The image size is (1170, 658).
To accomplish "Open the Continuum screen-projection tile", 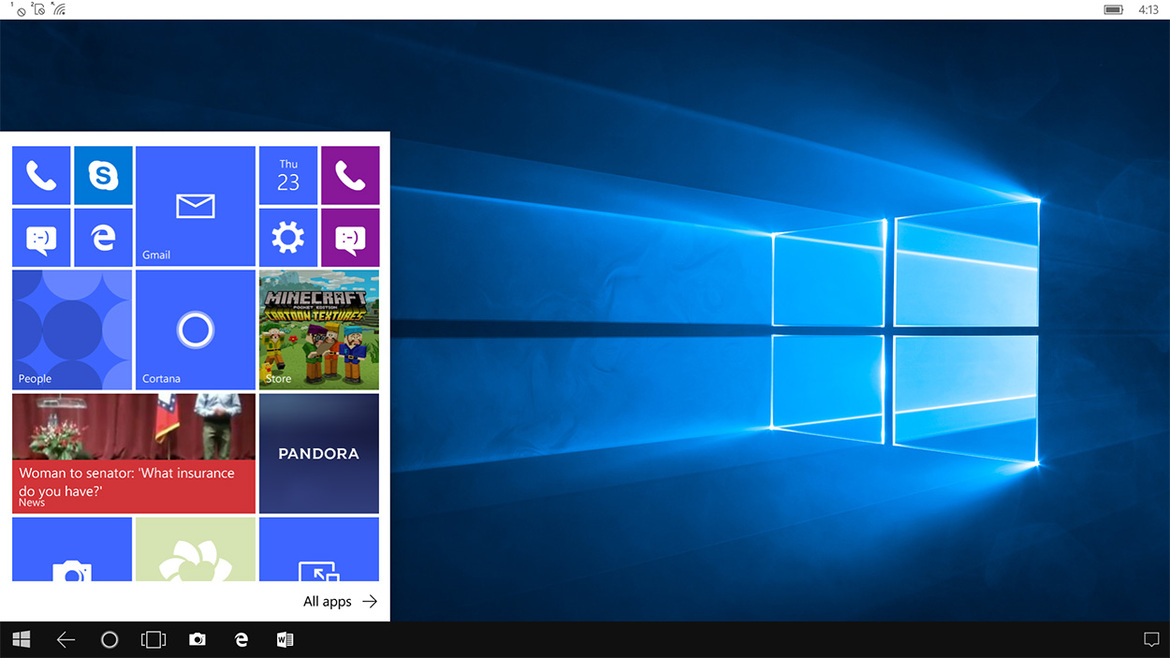I will tap(319, 549).
